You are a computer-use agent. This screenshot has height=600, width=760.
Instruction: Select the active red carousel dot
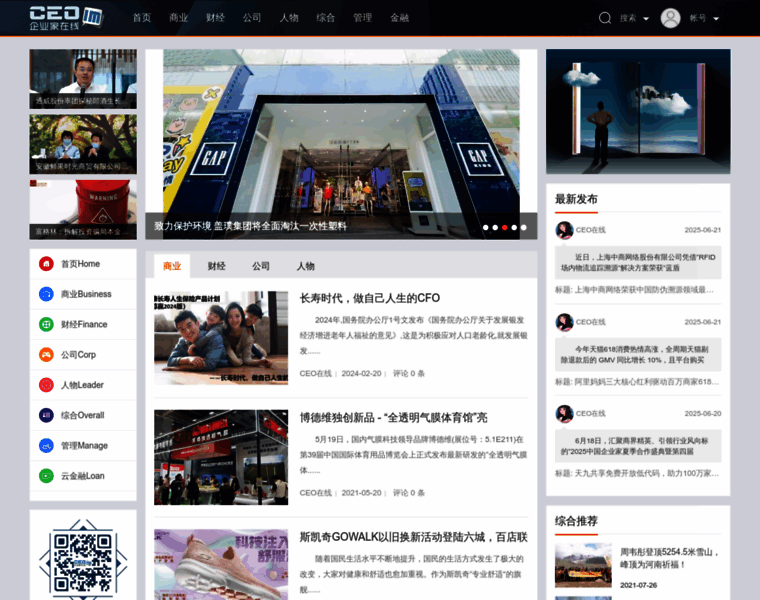[x=505, y=227]
